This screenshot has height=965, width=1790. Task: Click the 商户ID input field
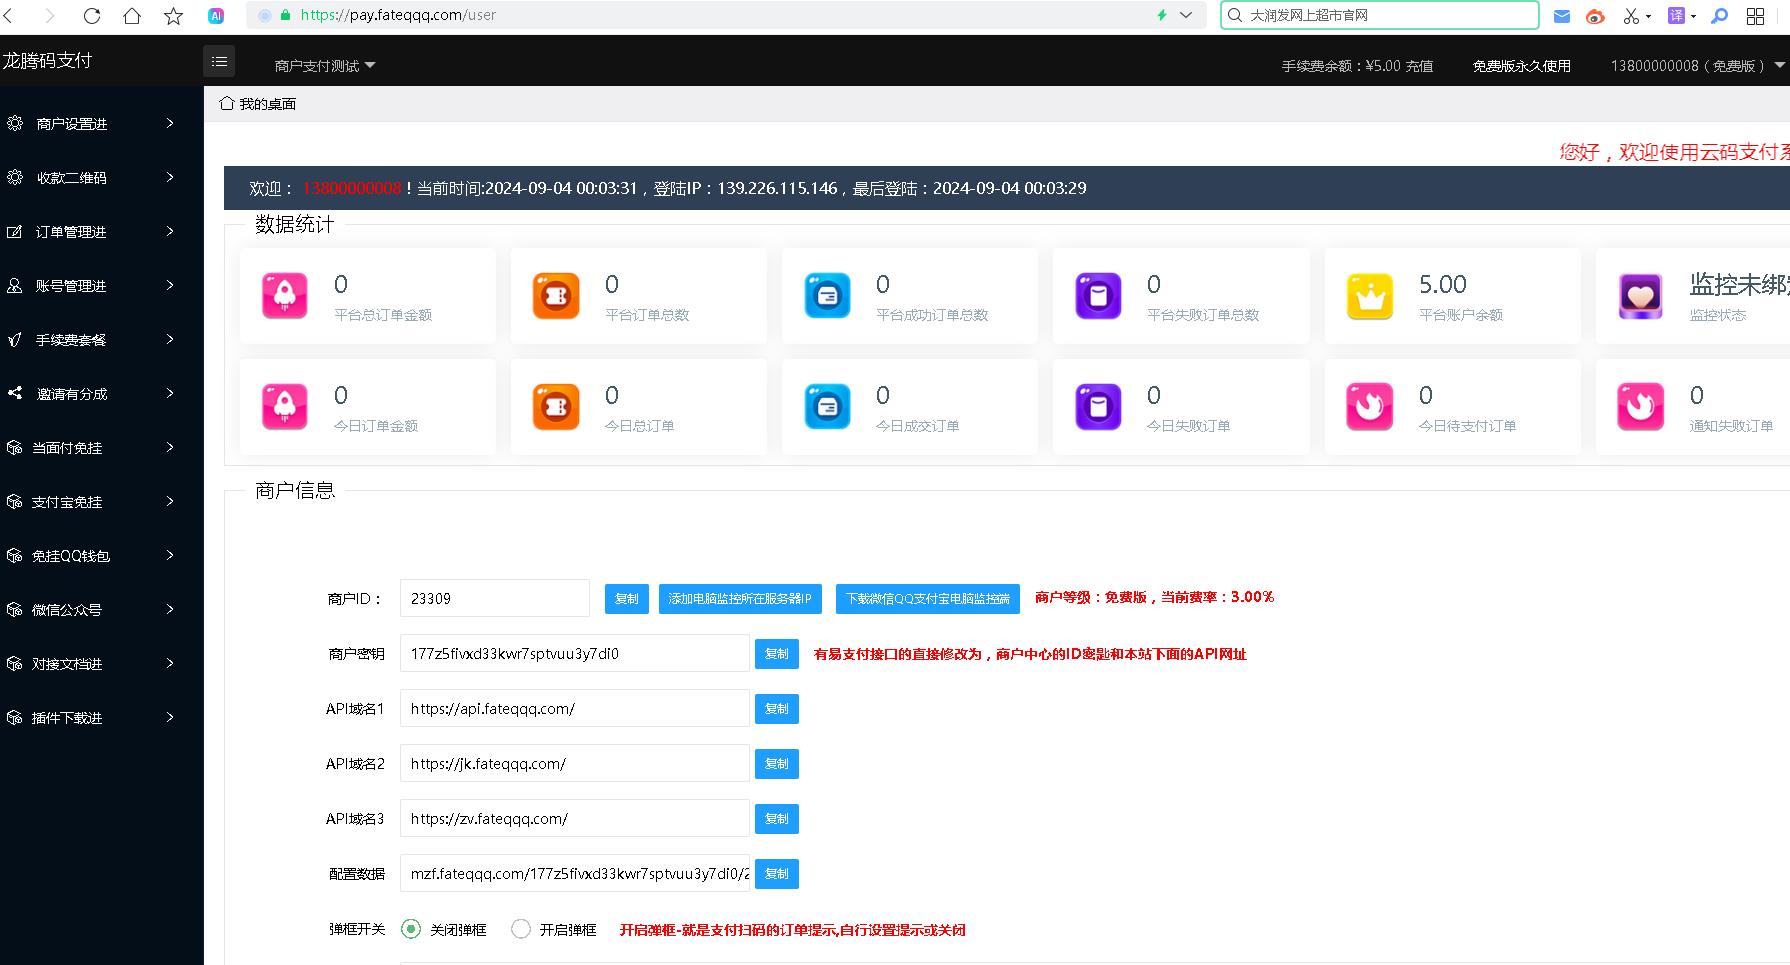click(x=495, y=598)
